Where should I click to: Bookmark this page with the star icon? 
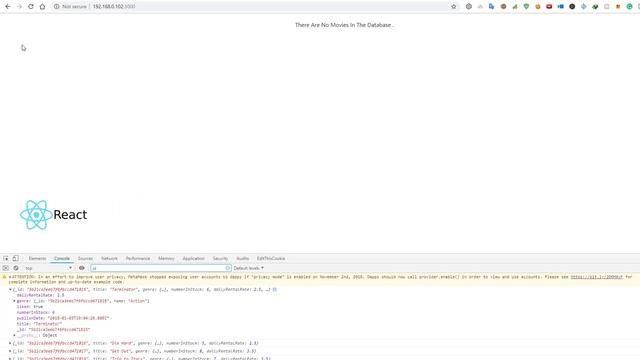pyautogui.click(x=453, y=7)
